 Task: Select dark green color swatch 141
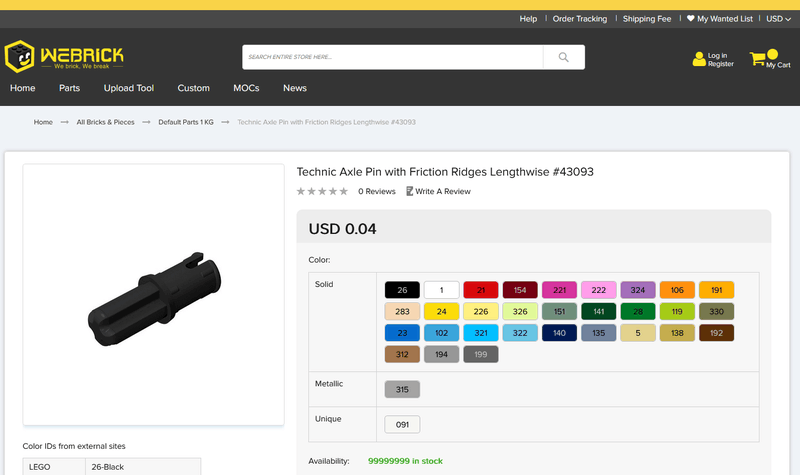pos(598,311)
